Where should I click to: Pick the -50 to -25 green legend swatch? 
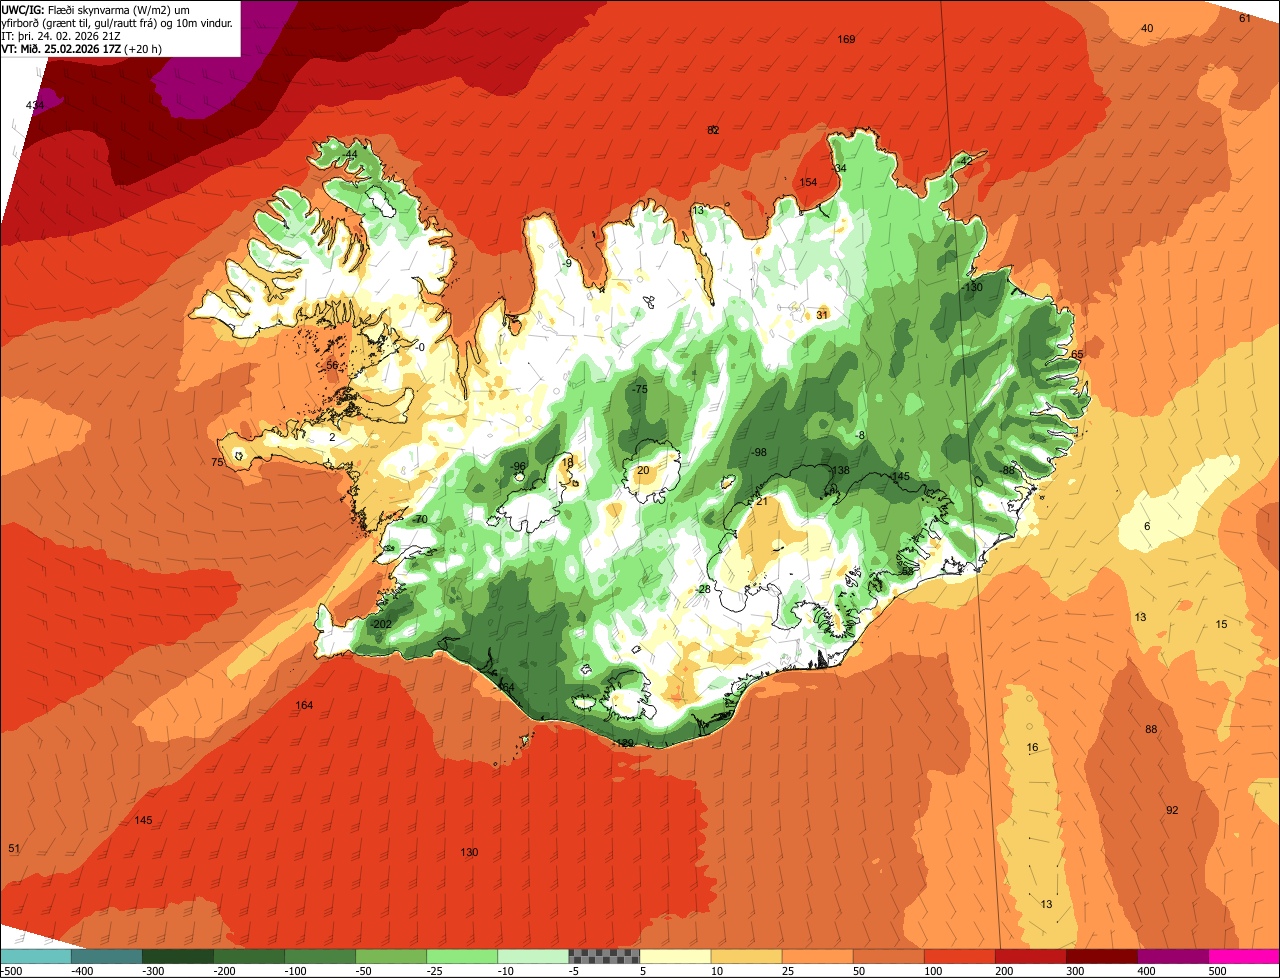(391, 956)
